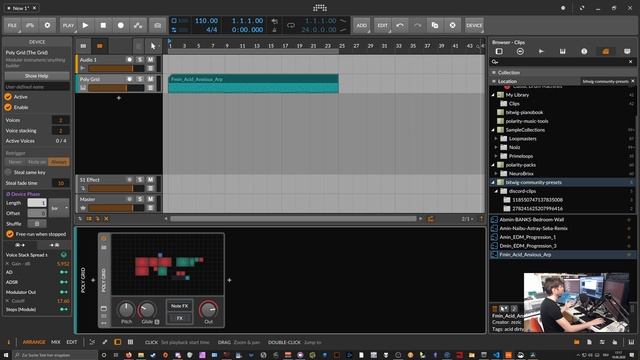Image resolution: width=640 pixels, height=360 pixels.
Task: Collapse the polarity-packs tree node
Action: [x=493, y=165]
